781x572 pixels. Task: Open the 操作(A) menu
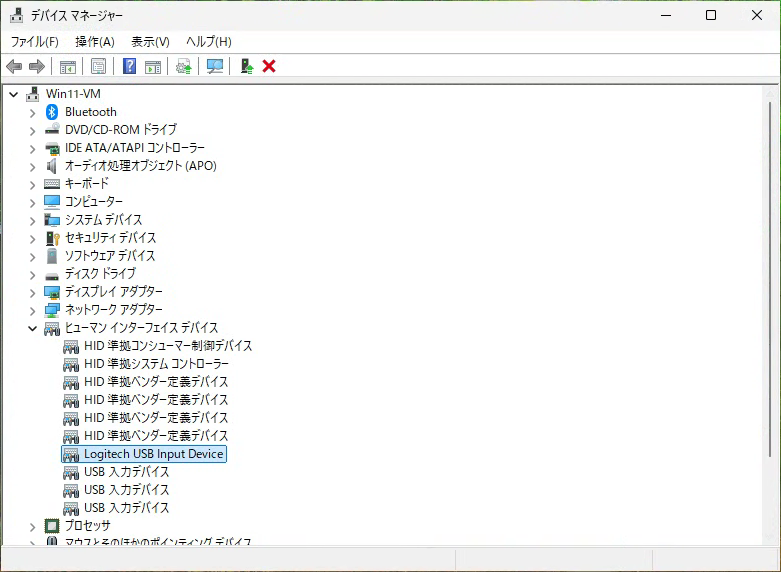tap(95, 42)
